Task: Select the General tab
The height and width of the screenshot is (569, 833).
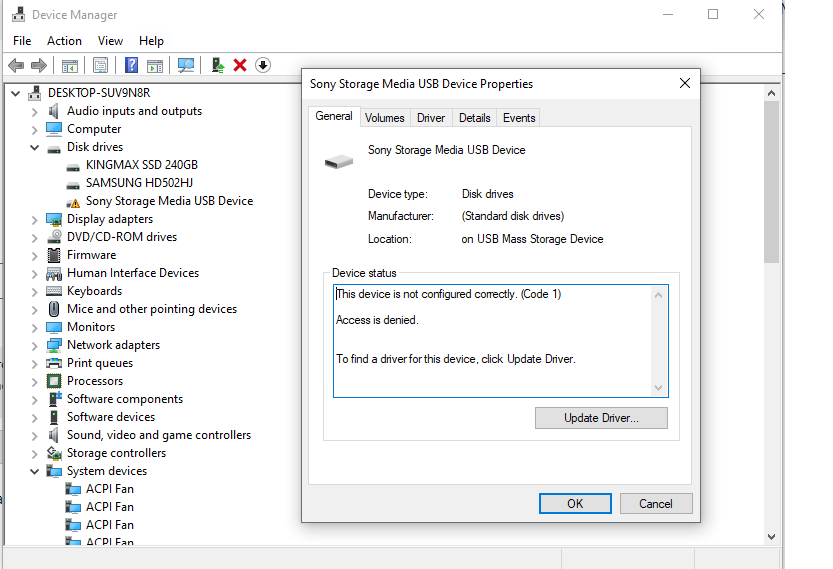Action: pyautogui.click(x=334, y=116)
